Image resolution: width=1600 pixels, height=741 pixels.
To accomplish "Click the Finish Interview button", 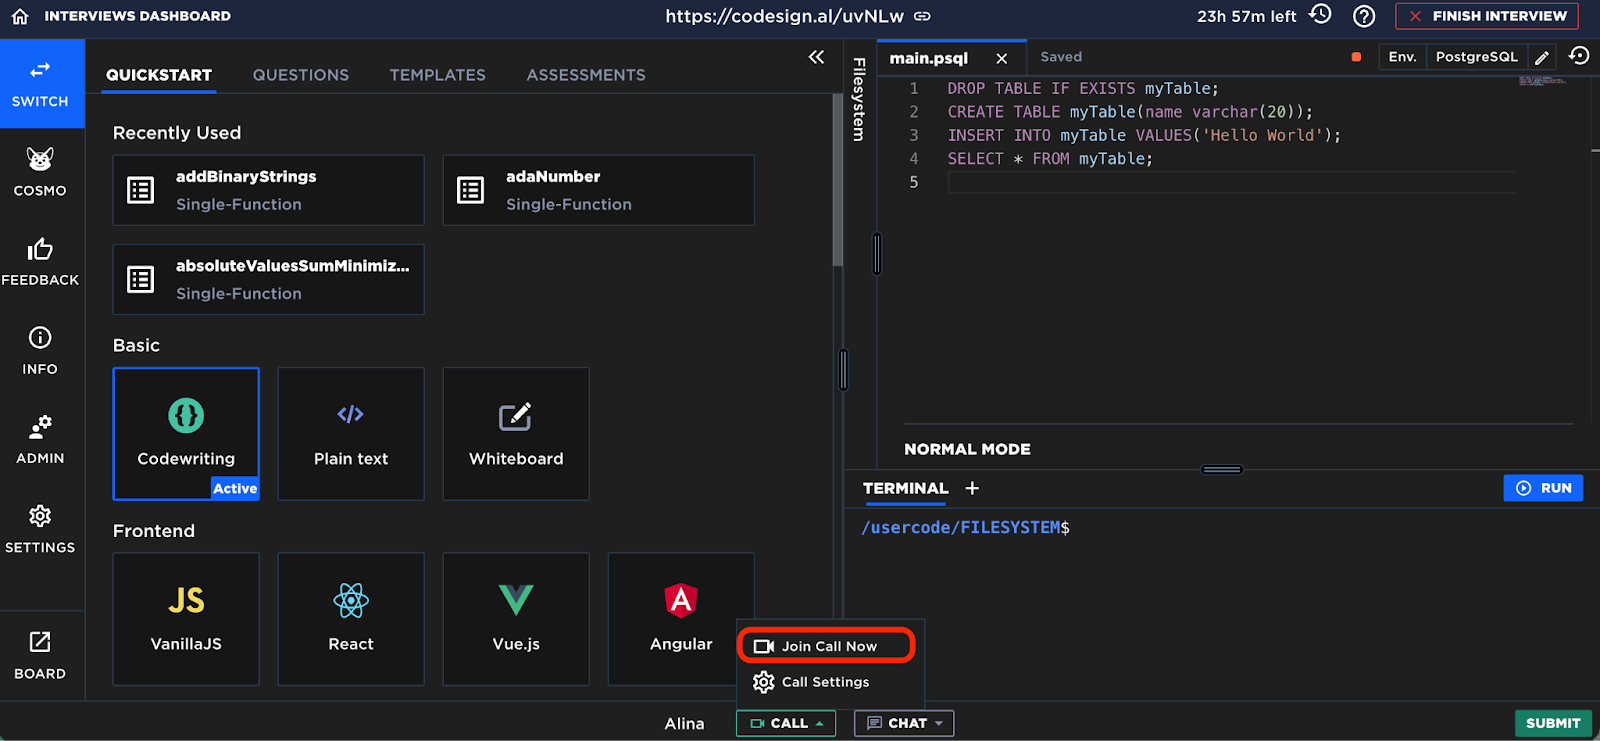I will 1487,16.
